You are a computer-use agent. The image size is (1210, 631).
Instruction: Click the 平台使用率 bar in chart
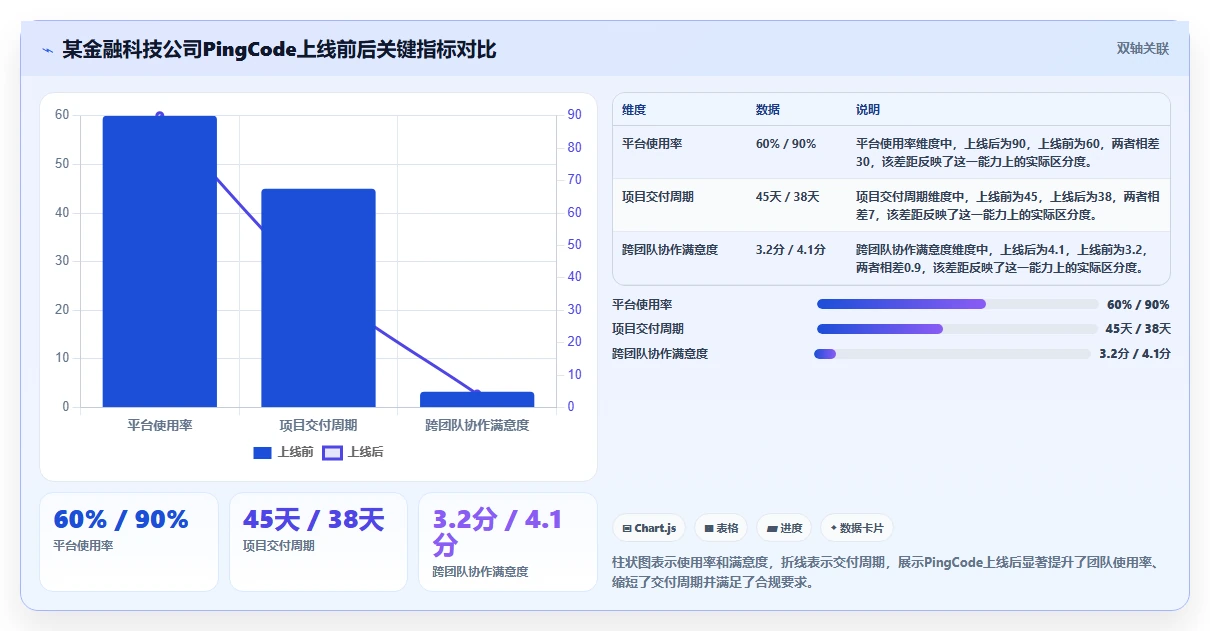point(160,261)
